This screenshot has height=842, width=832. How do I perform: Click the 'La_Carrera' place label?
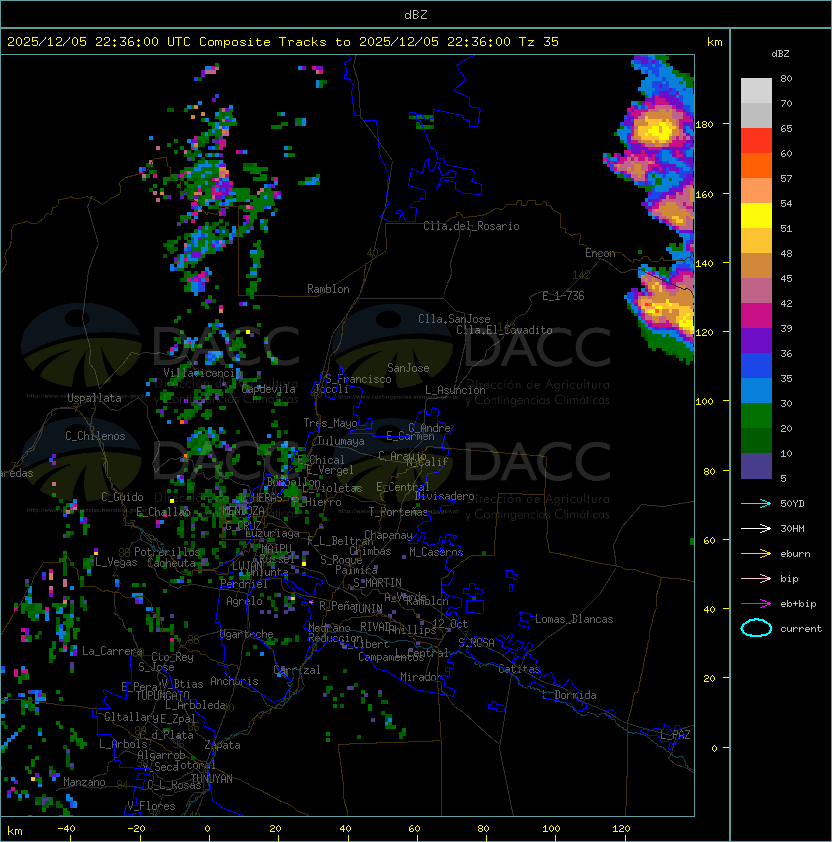(112, 651)
